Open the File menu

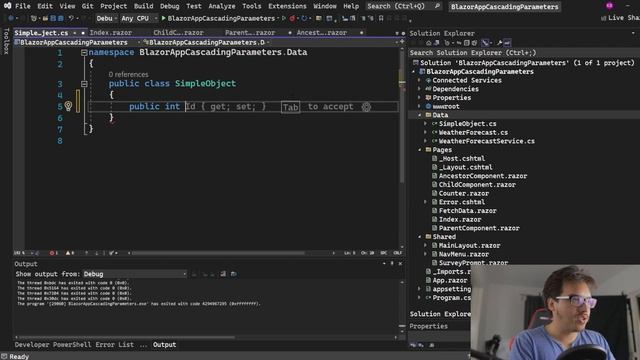[22, 6]
